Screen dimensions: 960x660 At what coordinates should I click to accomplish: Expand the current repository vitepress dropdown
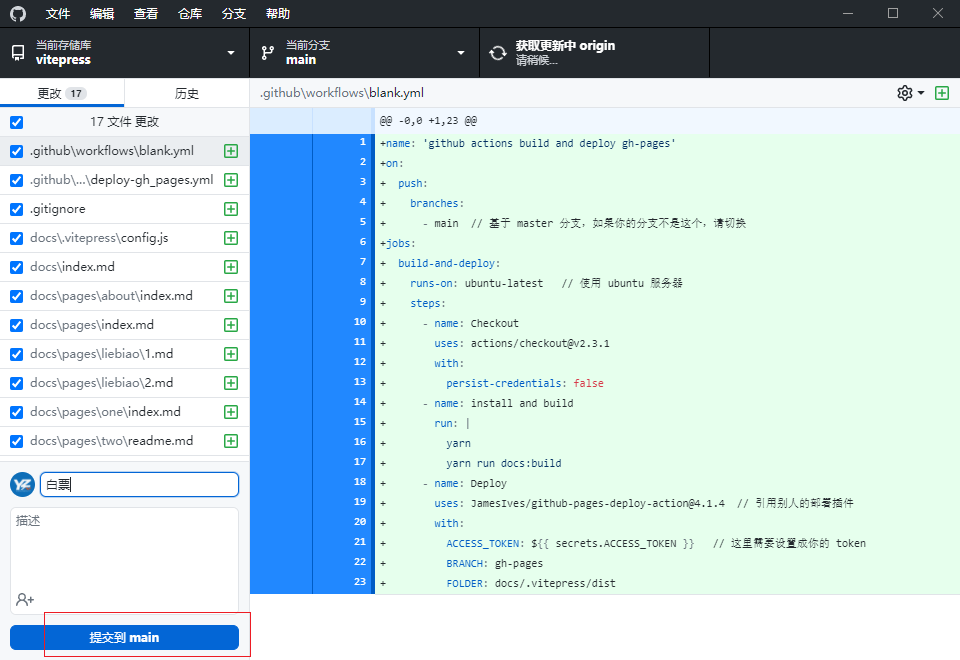(x=125, y=53)
